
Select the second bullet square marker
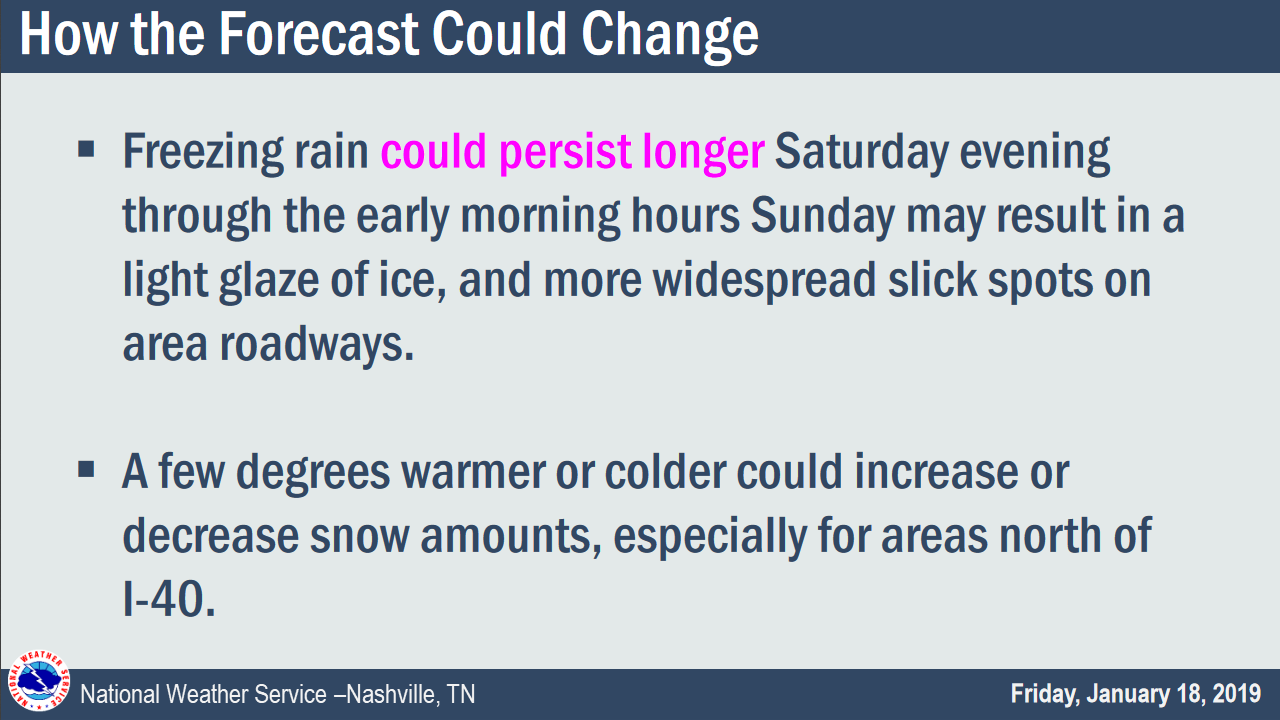[85, 468]
